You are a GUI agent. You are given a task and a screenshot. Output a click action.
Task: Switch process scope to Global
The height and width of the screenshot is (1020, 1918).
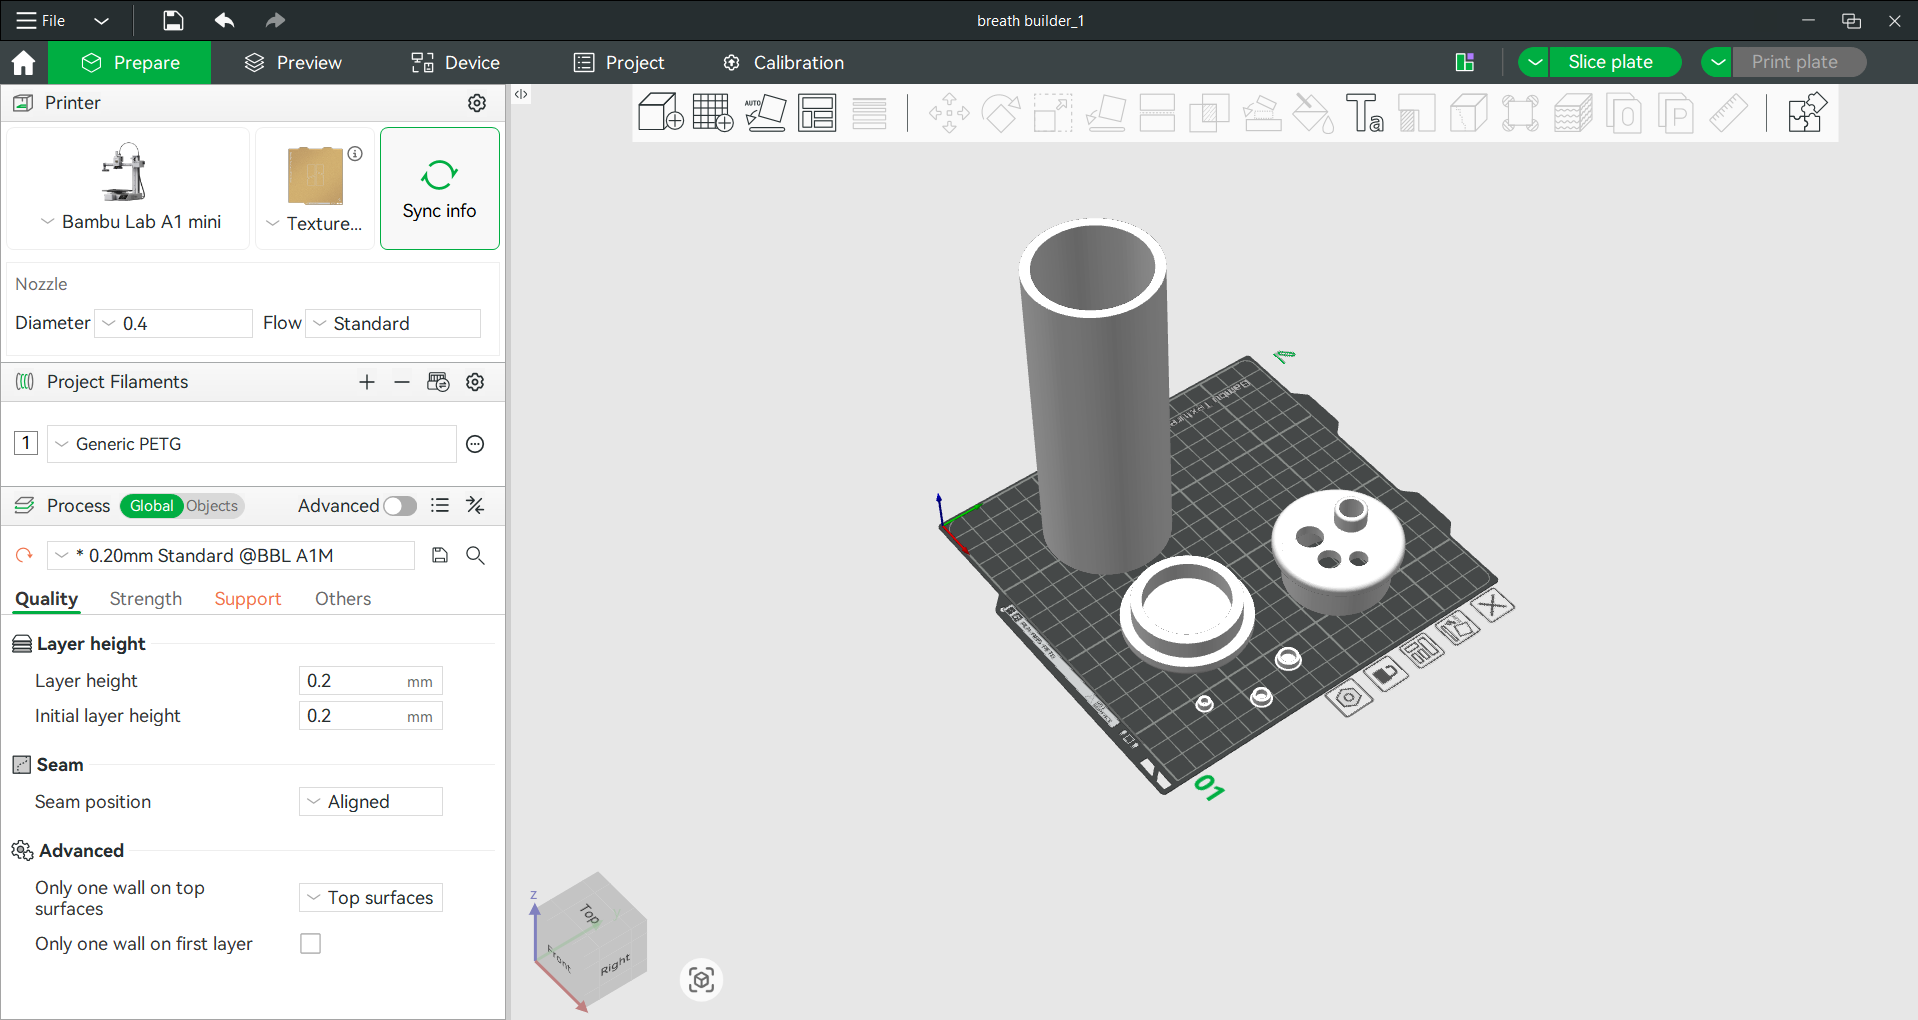(151, 506)
